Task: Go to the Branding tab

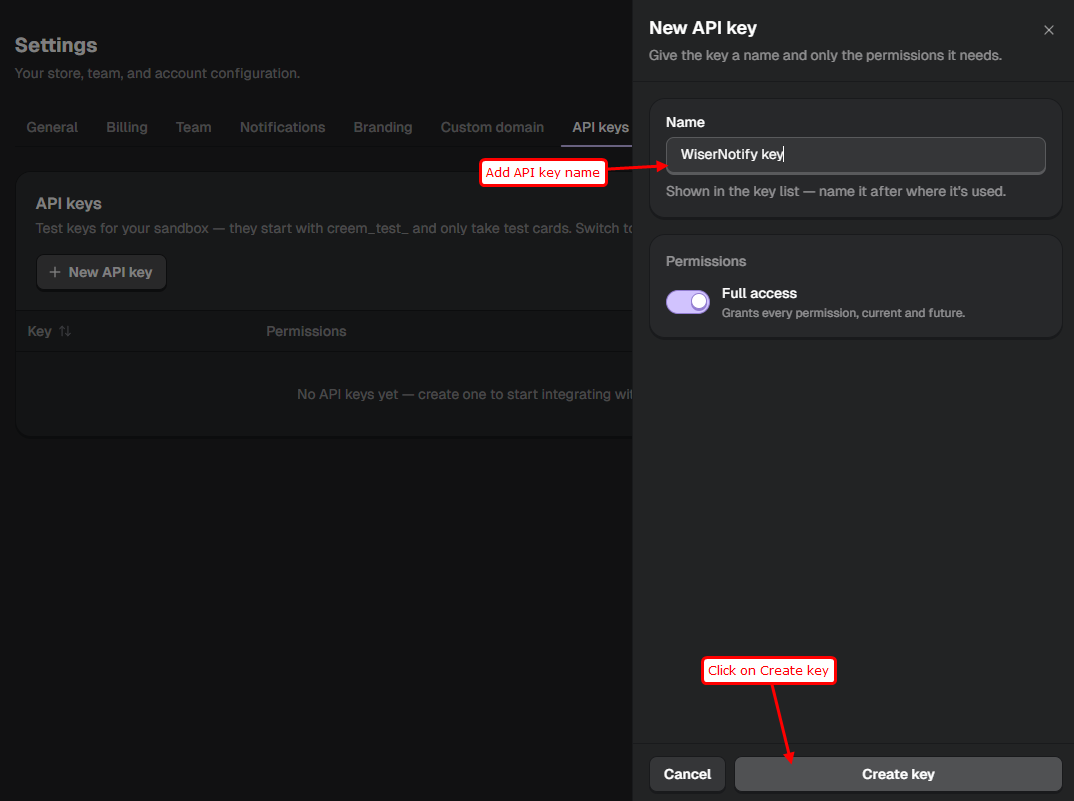Action: coord(382,127)
